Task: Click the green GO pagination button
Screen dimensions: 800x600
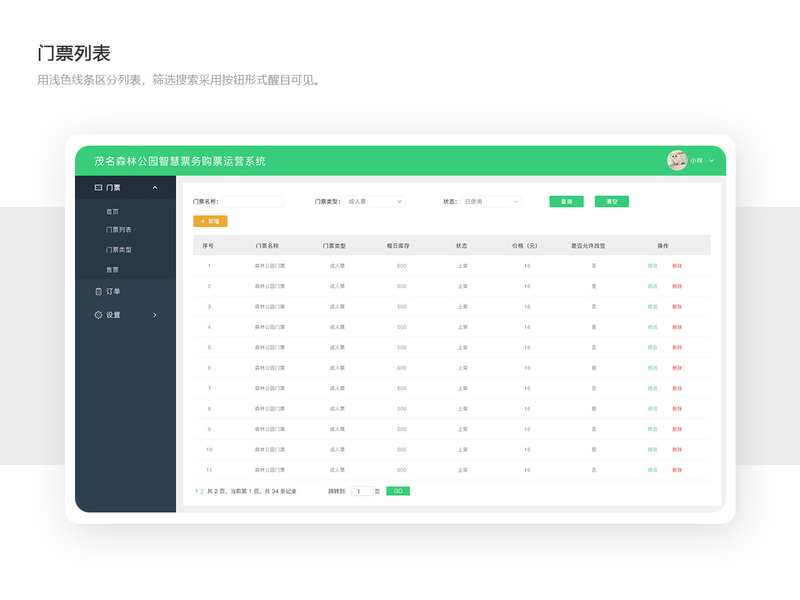Action: [x=398, y=491]
